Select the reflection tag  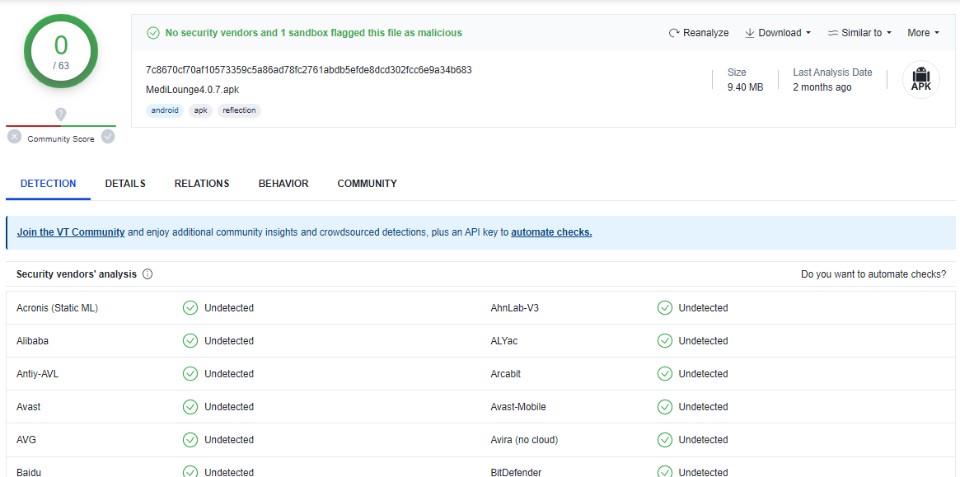click(239, 111)
